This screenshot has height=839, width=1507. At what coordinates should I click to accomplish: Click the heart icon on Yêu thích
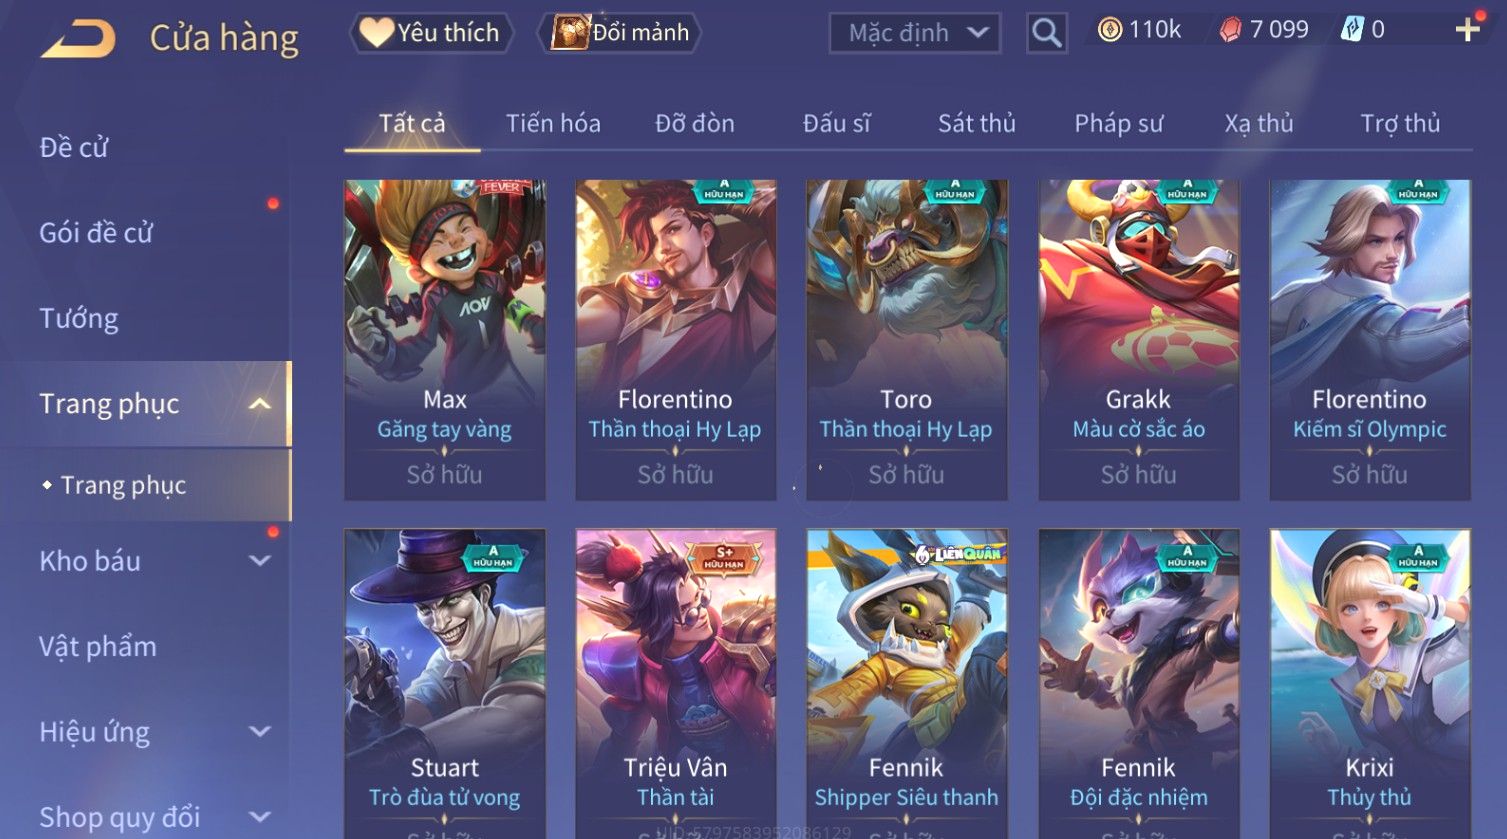tap(376, 32)
